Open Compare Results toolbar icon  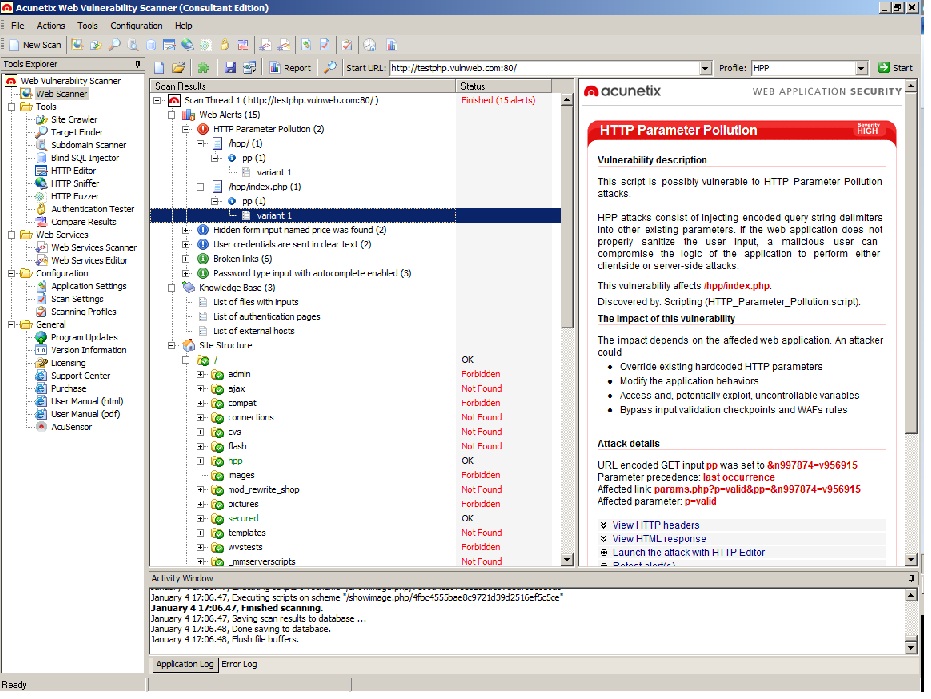point(243,45)
